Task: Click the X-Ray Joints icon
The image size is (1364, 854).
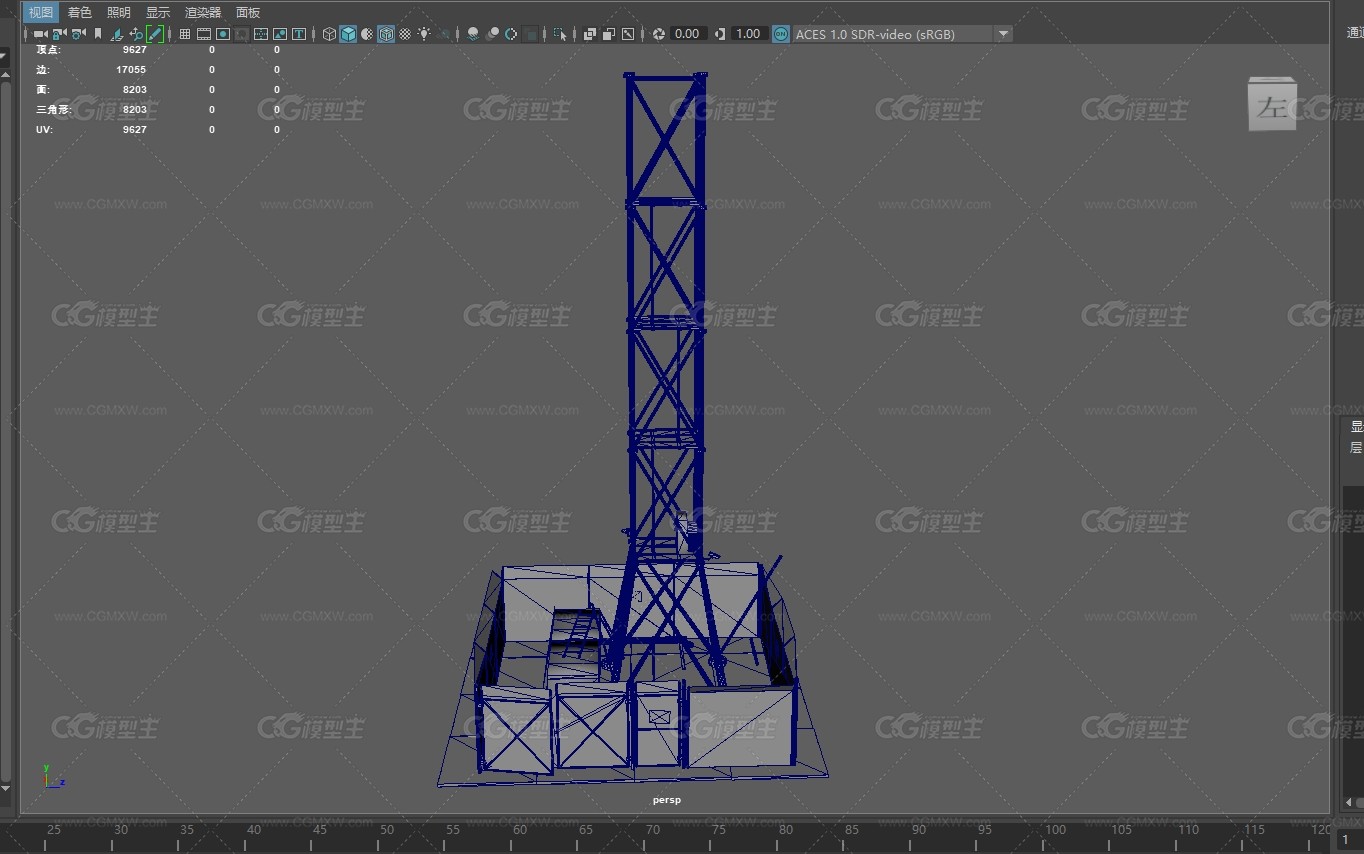Action: [x=628, y=34]
